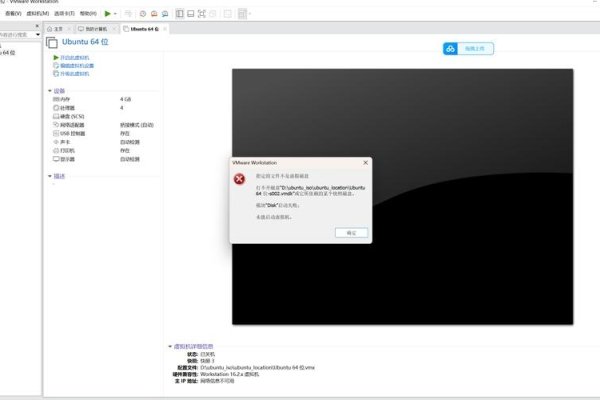Click the stretch guest display toolbar icon

click(x=242, y=14)
